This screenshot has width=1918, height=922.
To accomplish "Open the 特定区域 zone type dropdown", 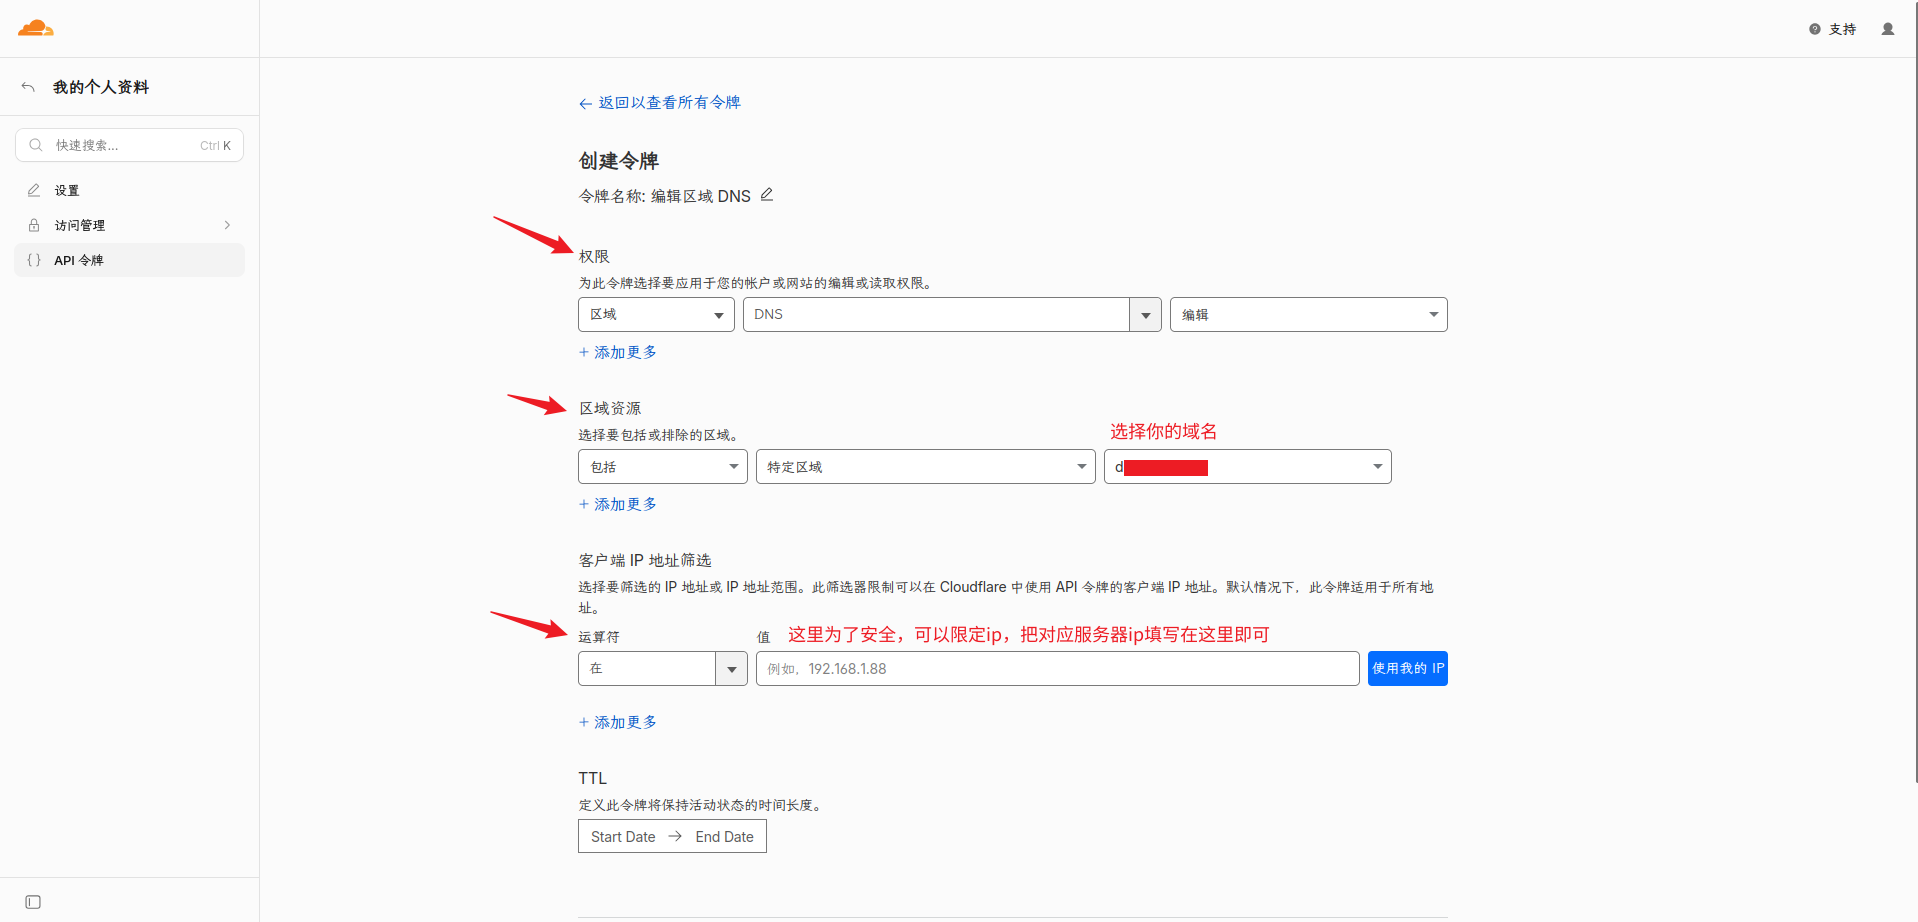I will pyautogui.click(x=926, y=467).
